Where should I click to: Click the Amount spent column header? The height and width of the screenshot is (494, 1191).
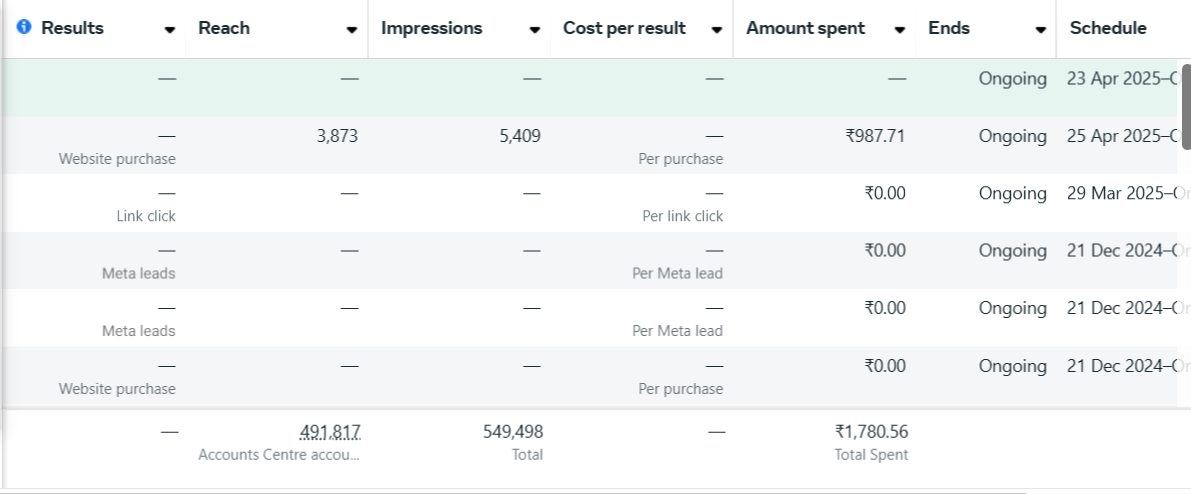pyautogui.click(x=805, y=28)
